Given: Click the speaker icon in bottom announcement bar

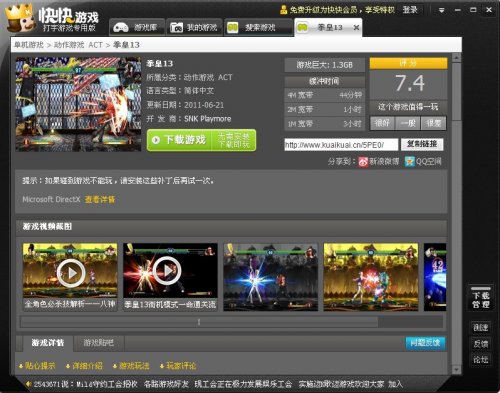Looking at the screenshot, I should pyautogui.click(x=28, y=384).
